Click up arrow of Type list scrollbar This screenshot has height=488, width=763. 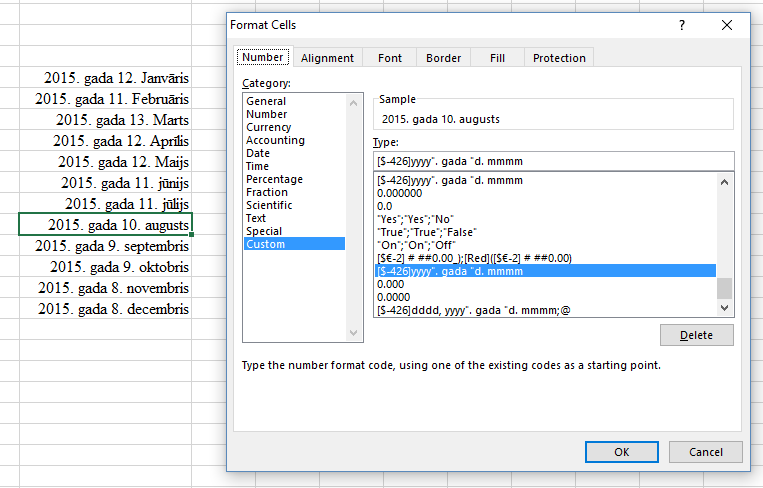pos(724,182)
